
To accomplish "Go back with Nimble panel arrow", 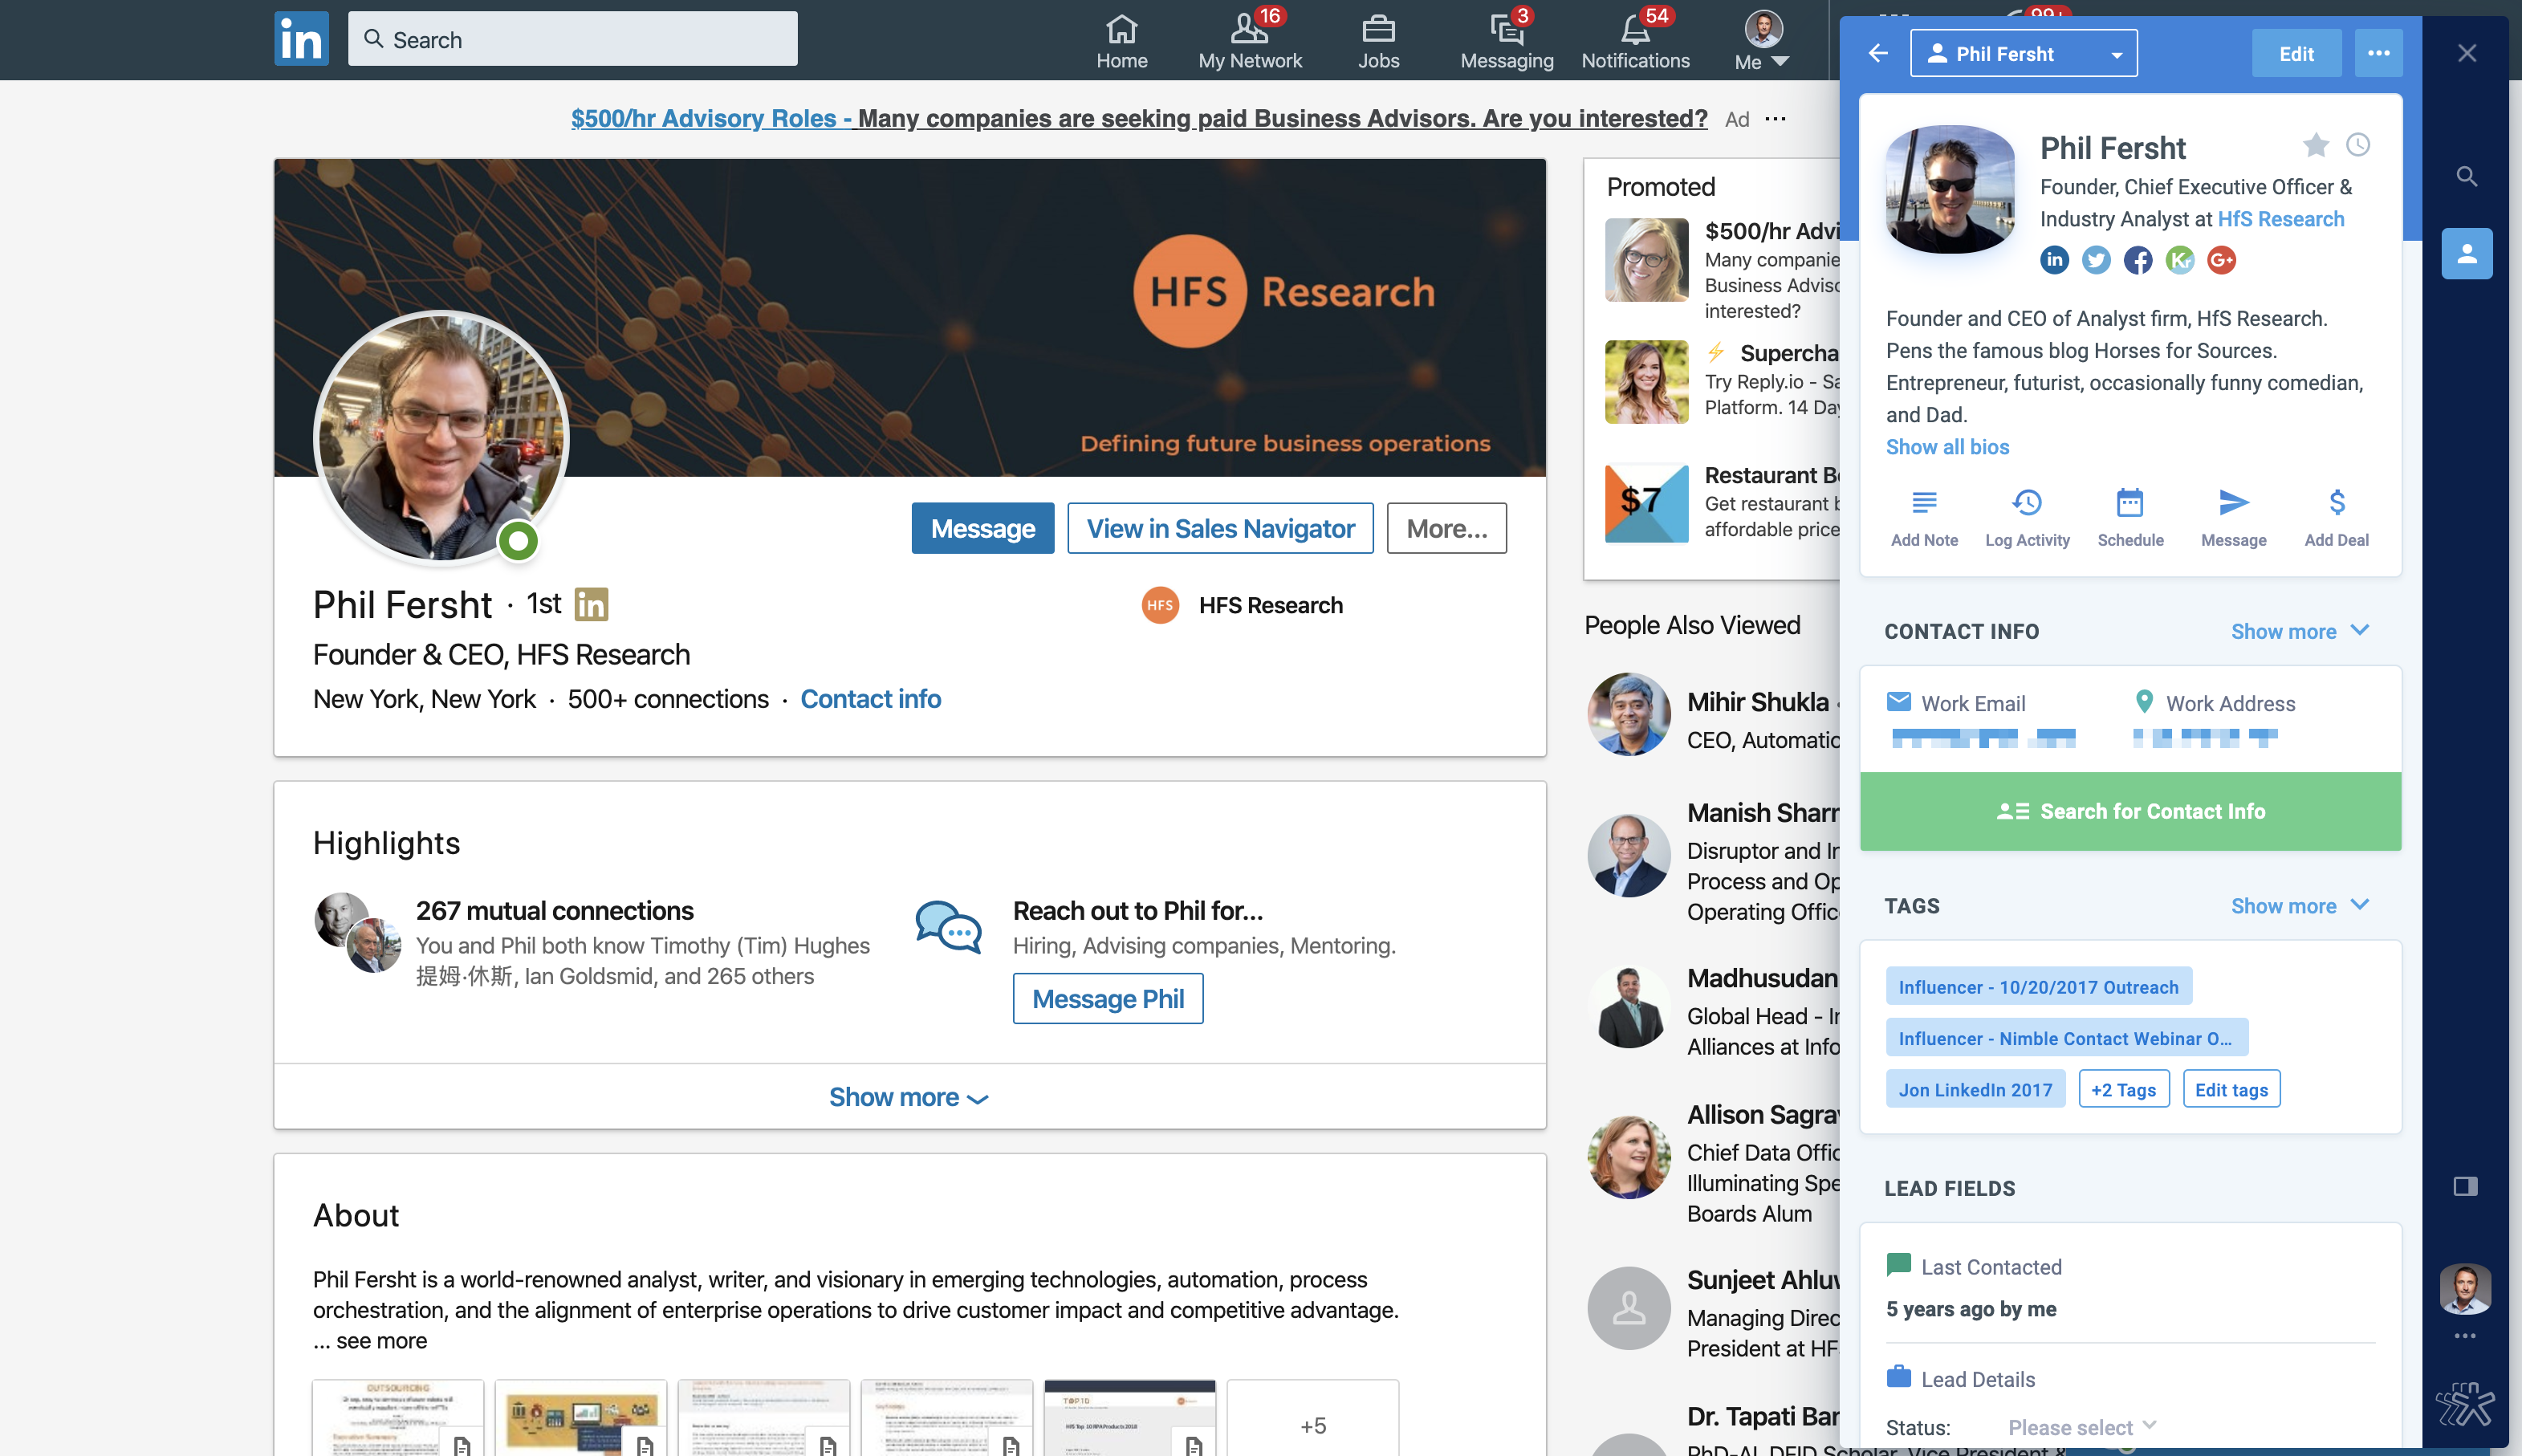I will [x=1878, y=53].
